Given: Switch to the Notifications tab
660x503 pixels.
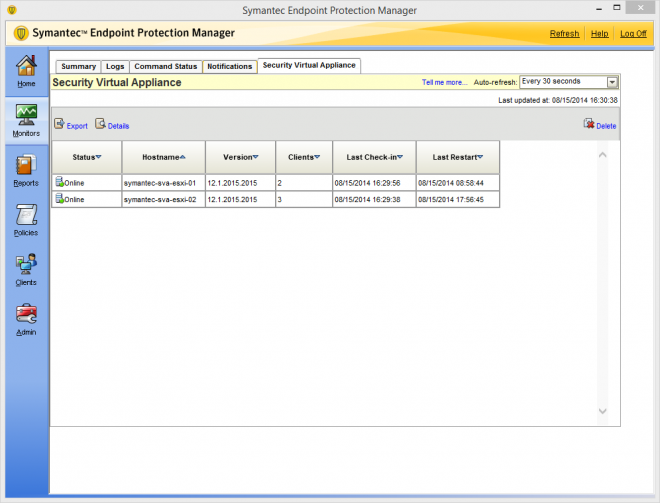Looking at the screenshot, I should (x=230, y=67).
